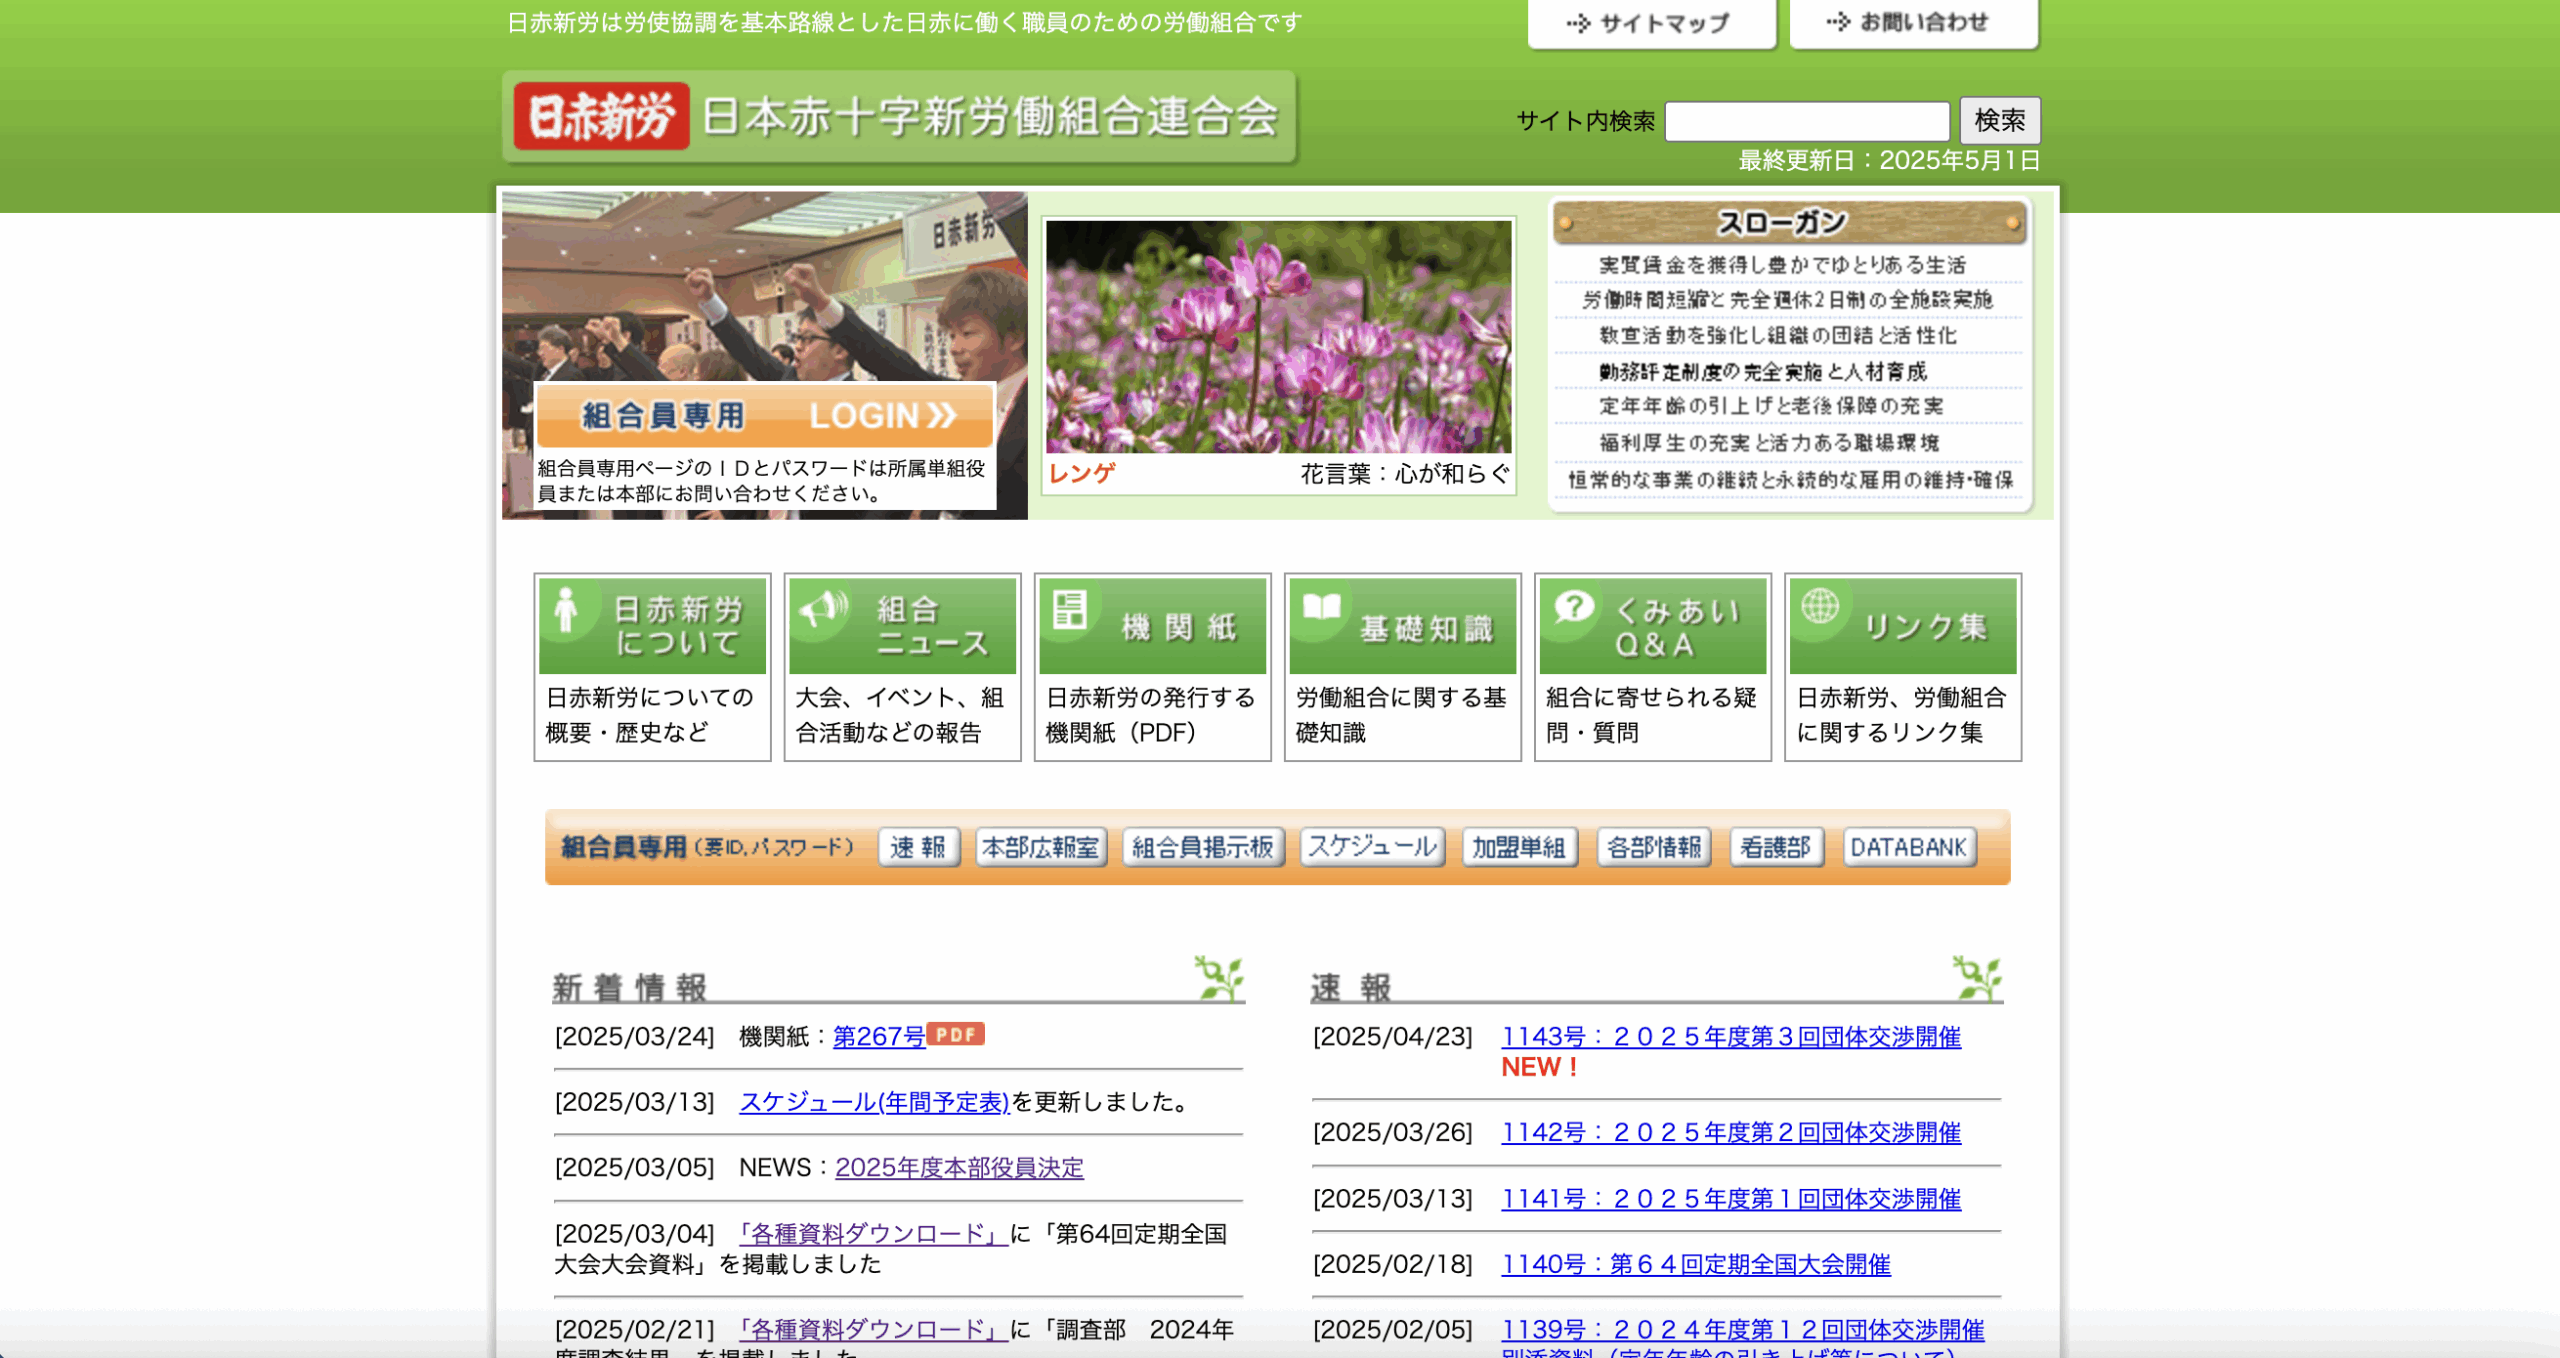Image resolution: width=2560 pixels, height=1358 pixels.
Task: Select 加盟単組 in member-only bar
Action: [x=1519, y=847]
